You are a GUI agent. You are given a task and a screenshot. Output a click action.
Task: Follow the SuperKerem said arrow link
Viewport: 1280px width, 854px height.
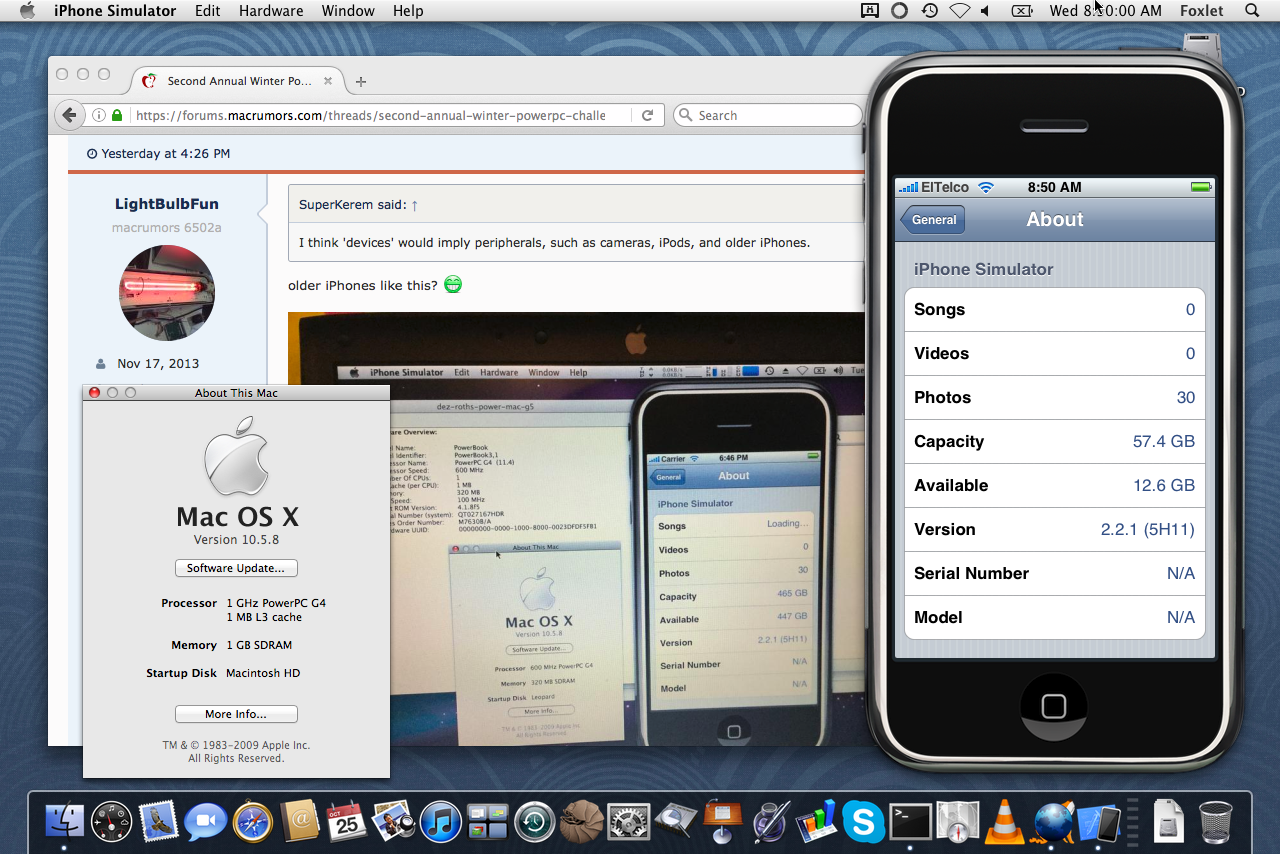coord(414,204)
